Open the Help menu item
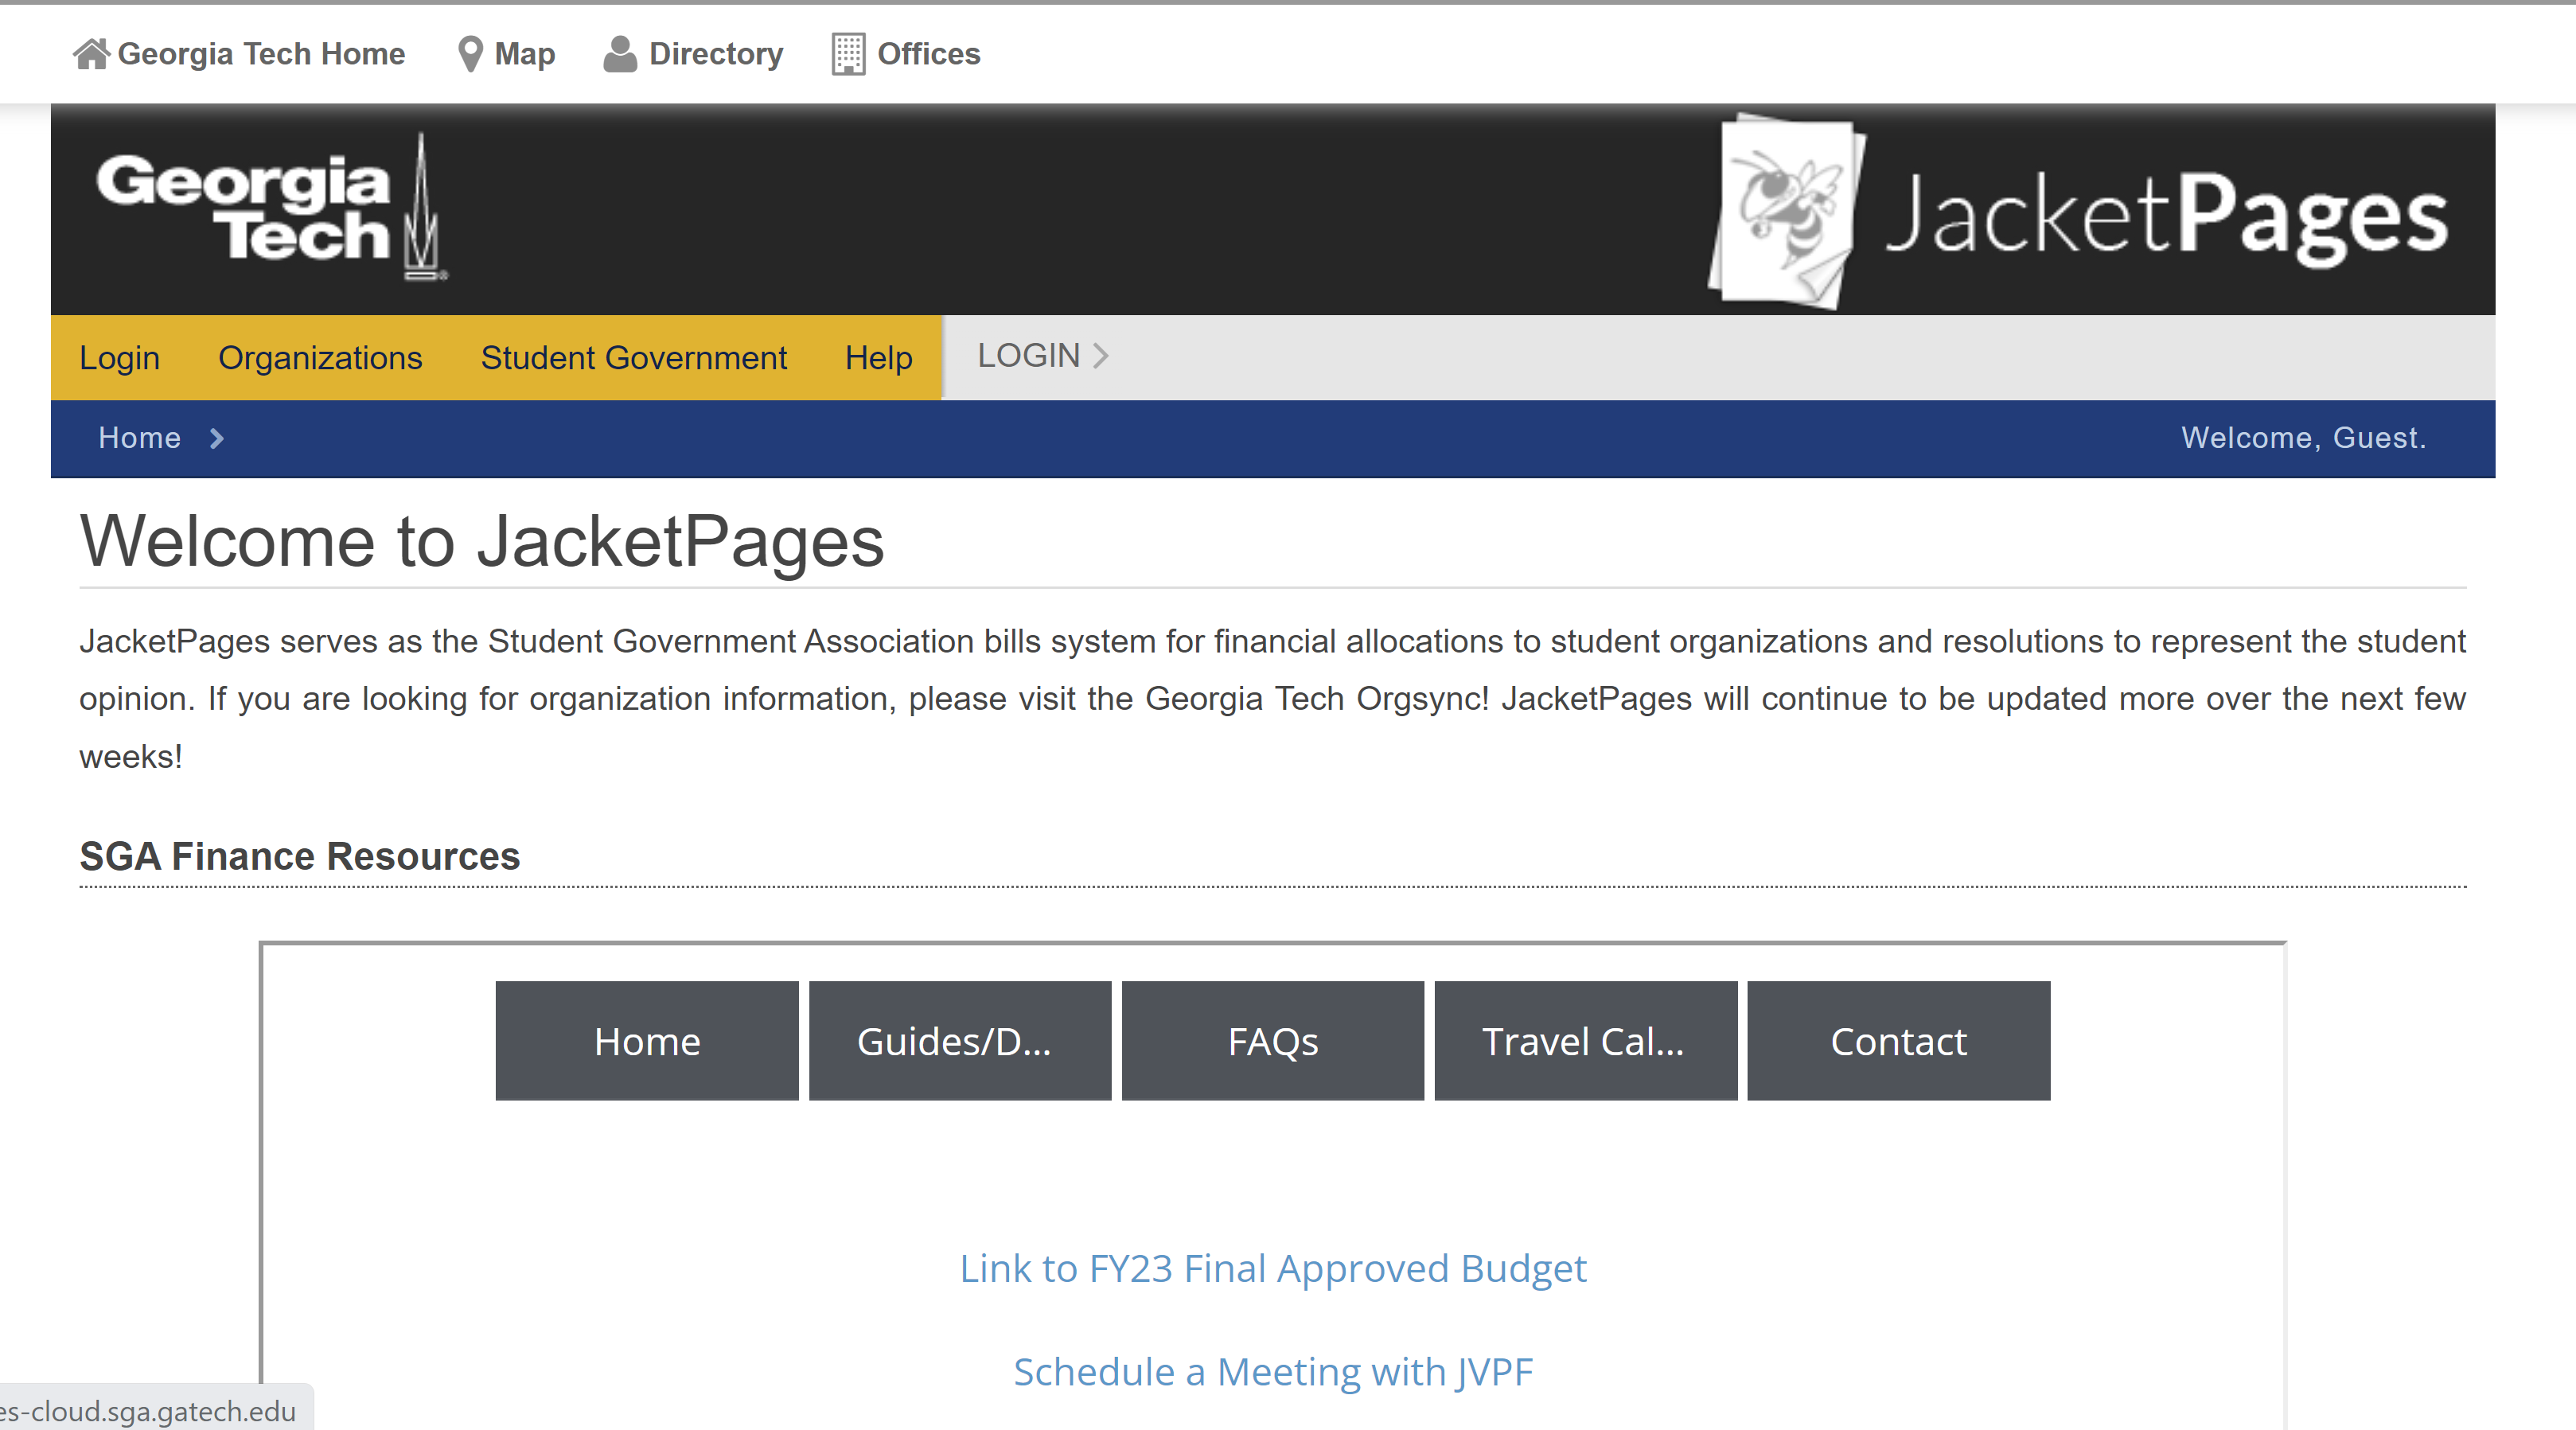The height and width of the screenshot is (1430, 2576). pos(878,358)
